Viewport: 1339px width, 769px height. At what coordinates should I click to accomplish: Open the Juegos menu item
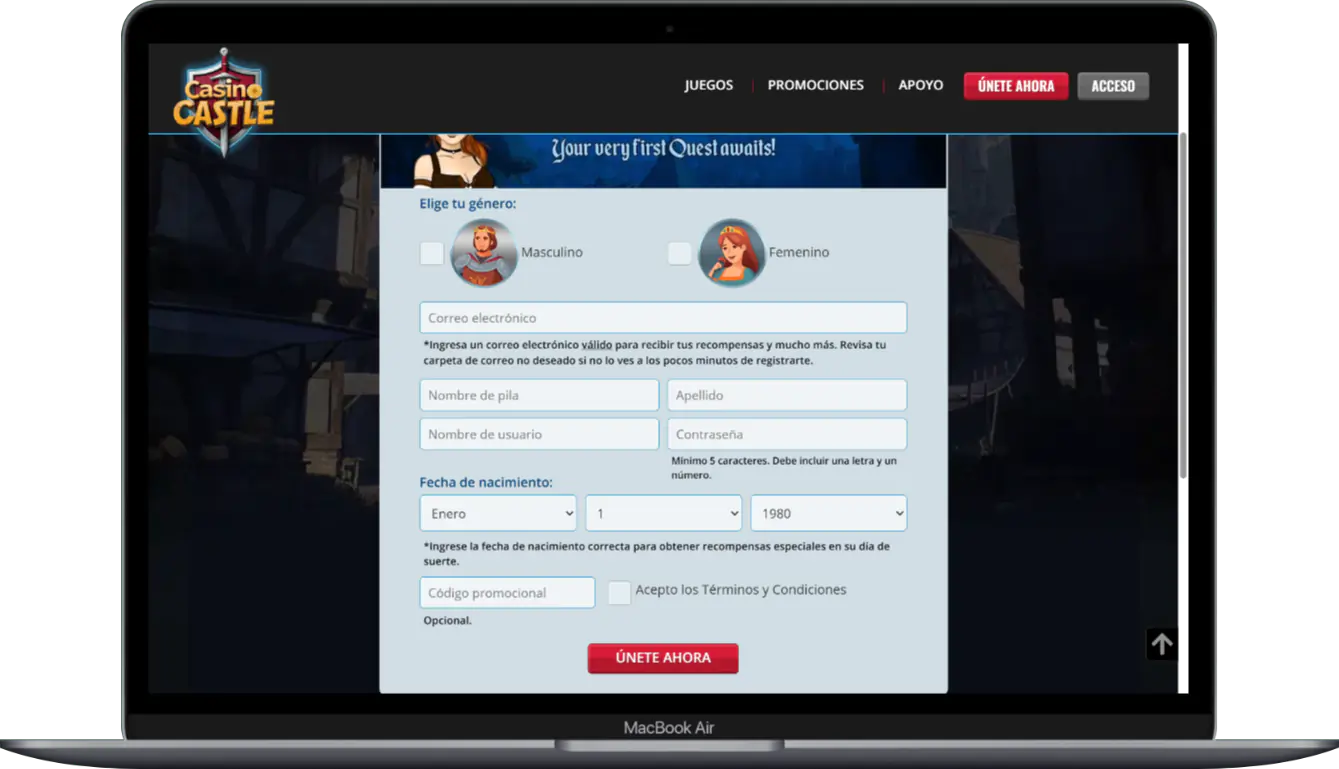click(708, 86)
